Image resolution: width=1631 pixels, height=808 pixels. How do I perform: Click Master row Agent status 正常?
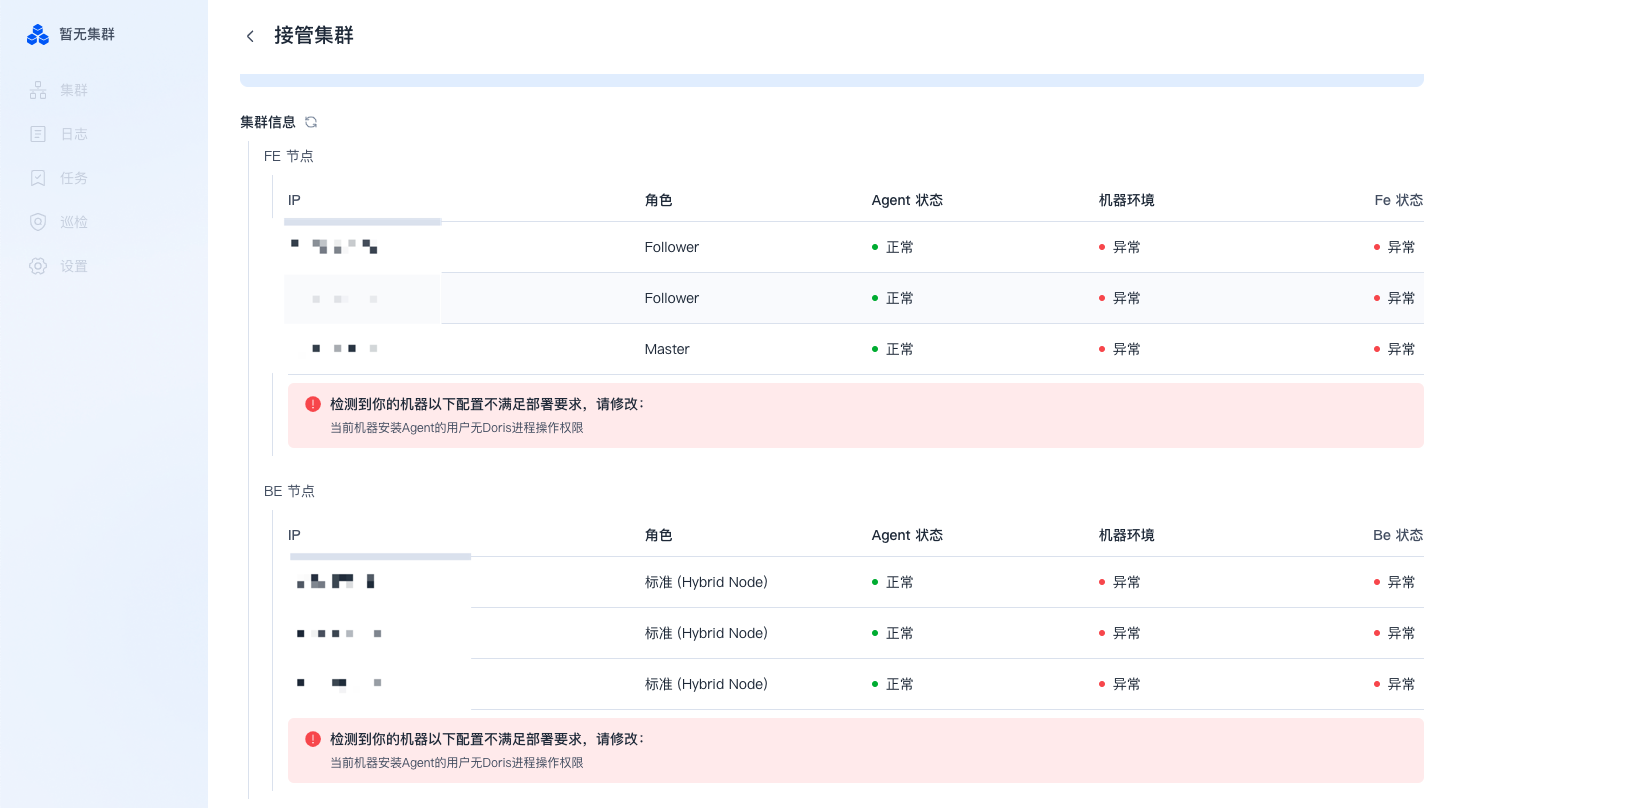tap(893, 349)
